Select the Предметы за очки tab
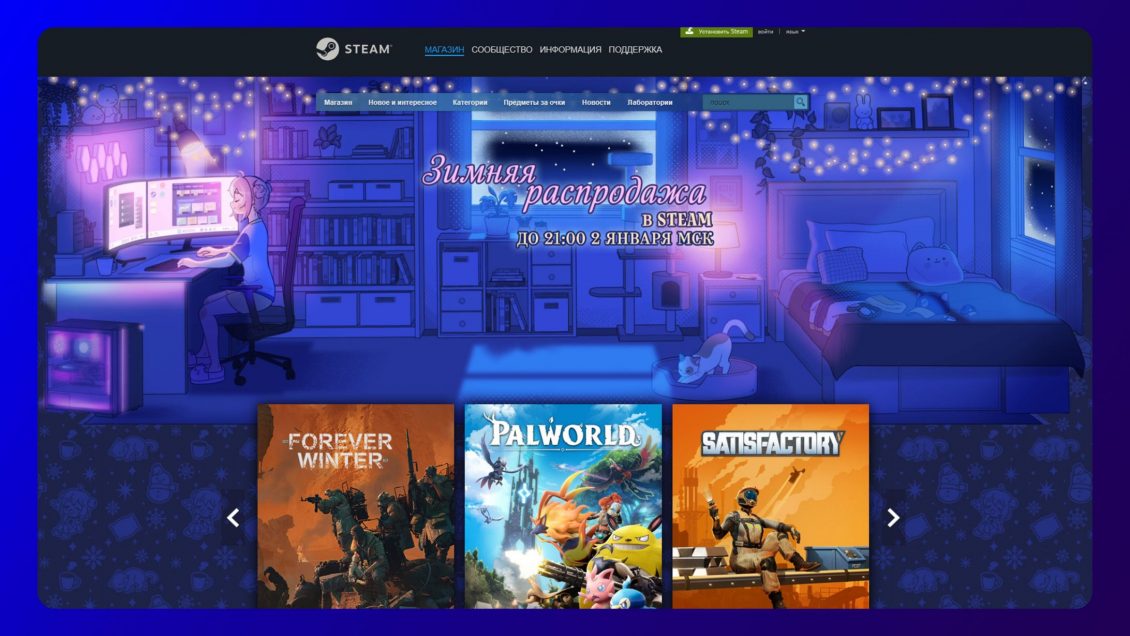 point(534,102)
